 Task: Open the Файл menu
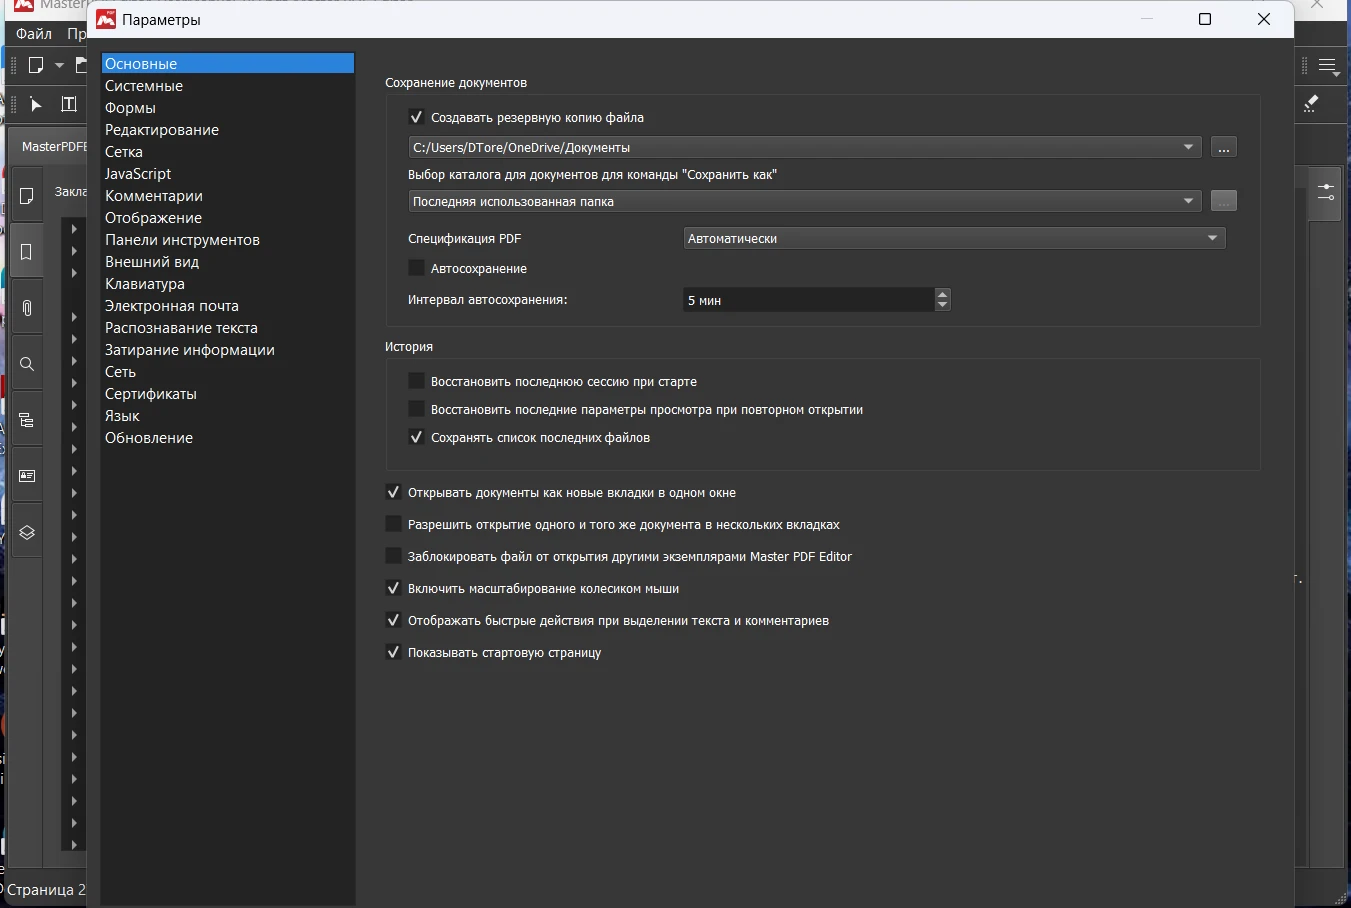34,34
